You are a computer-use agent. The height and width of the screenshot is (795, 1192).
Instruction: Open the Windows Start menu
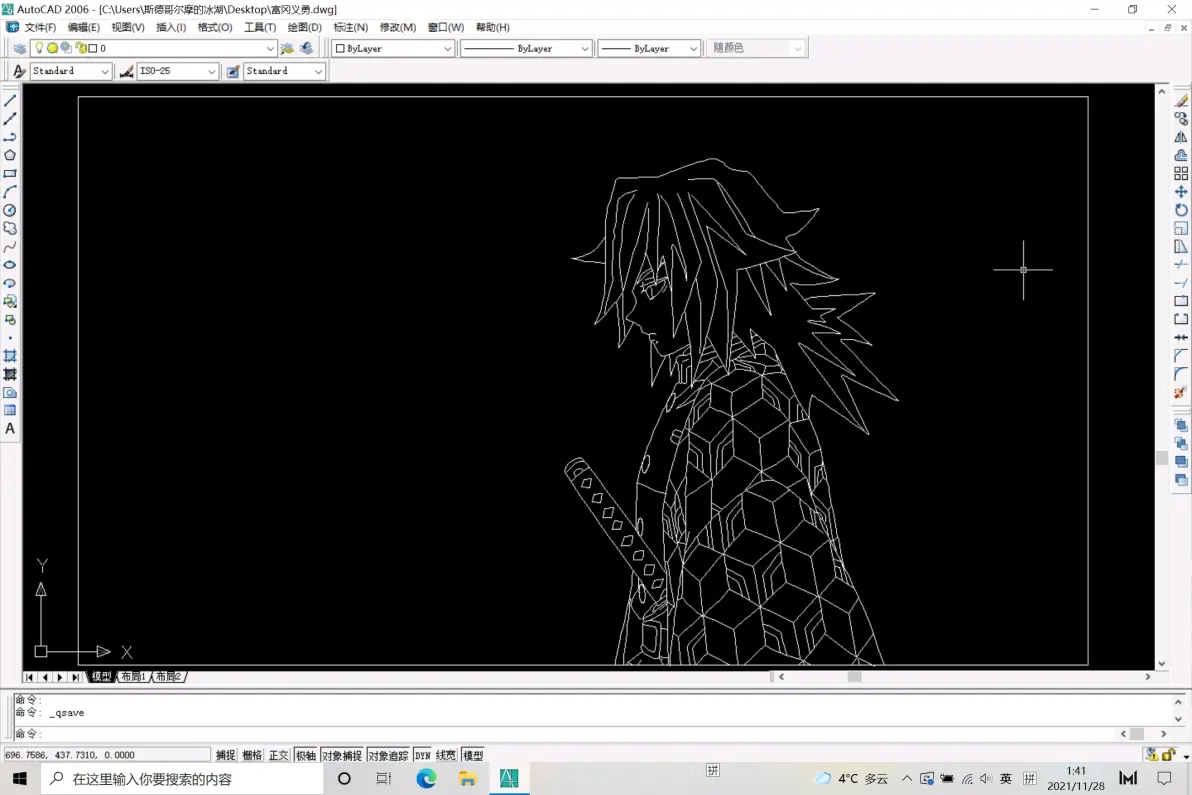point(20,778)
